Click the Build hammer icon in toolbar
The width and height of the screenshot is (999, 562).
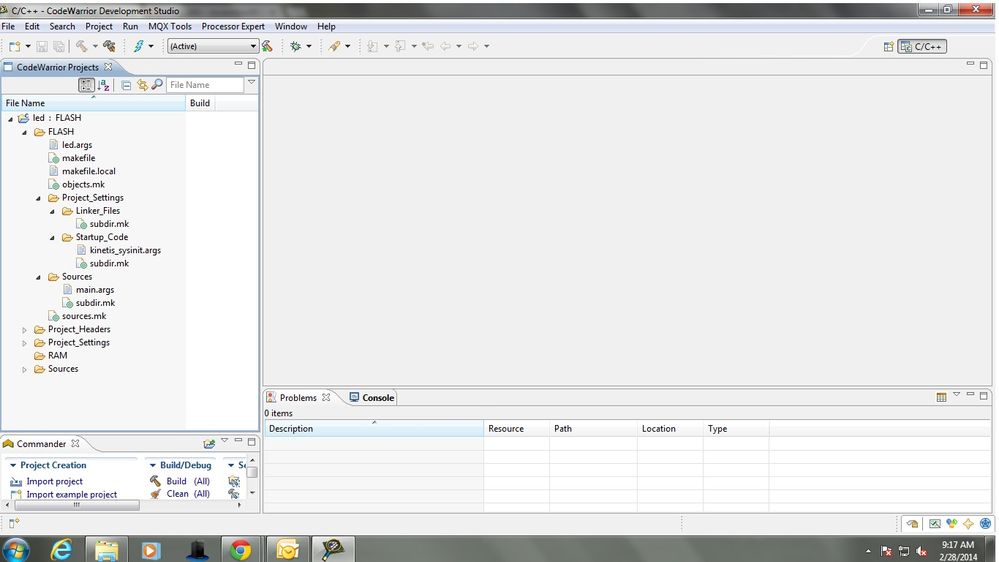tap(82, 46)
